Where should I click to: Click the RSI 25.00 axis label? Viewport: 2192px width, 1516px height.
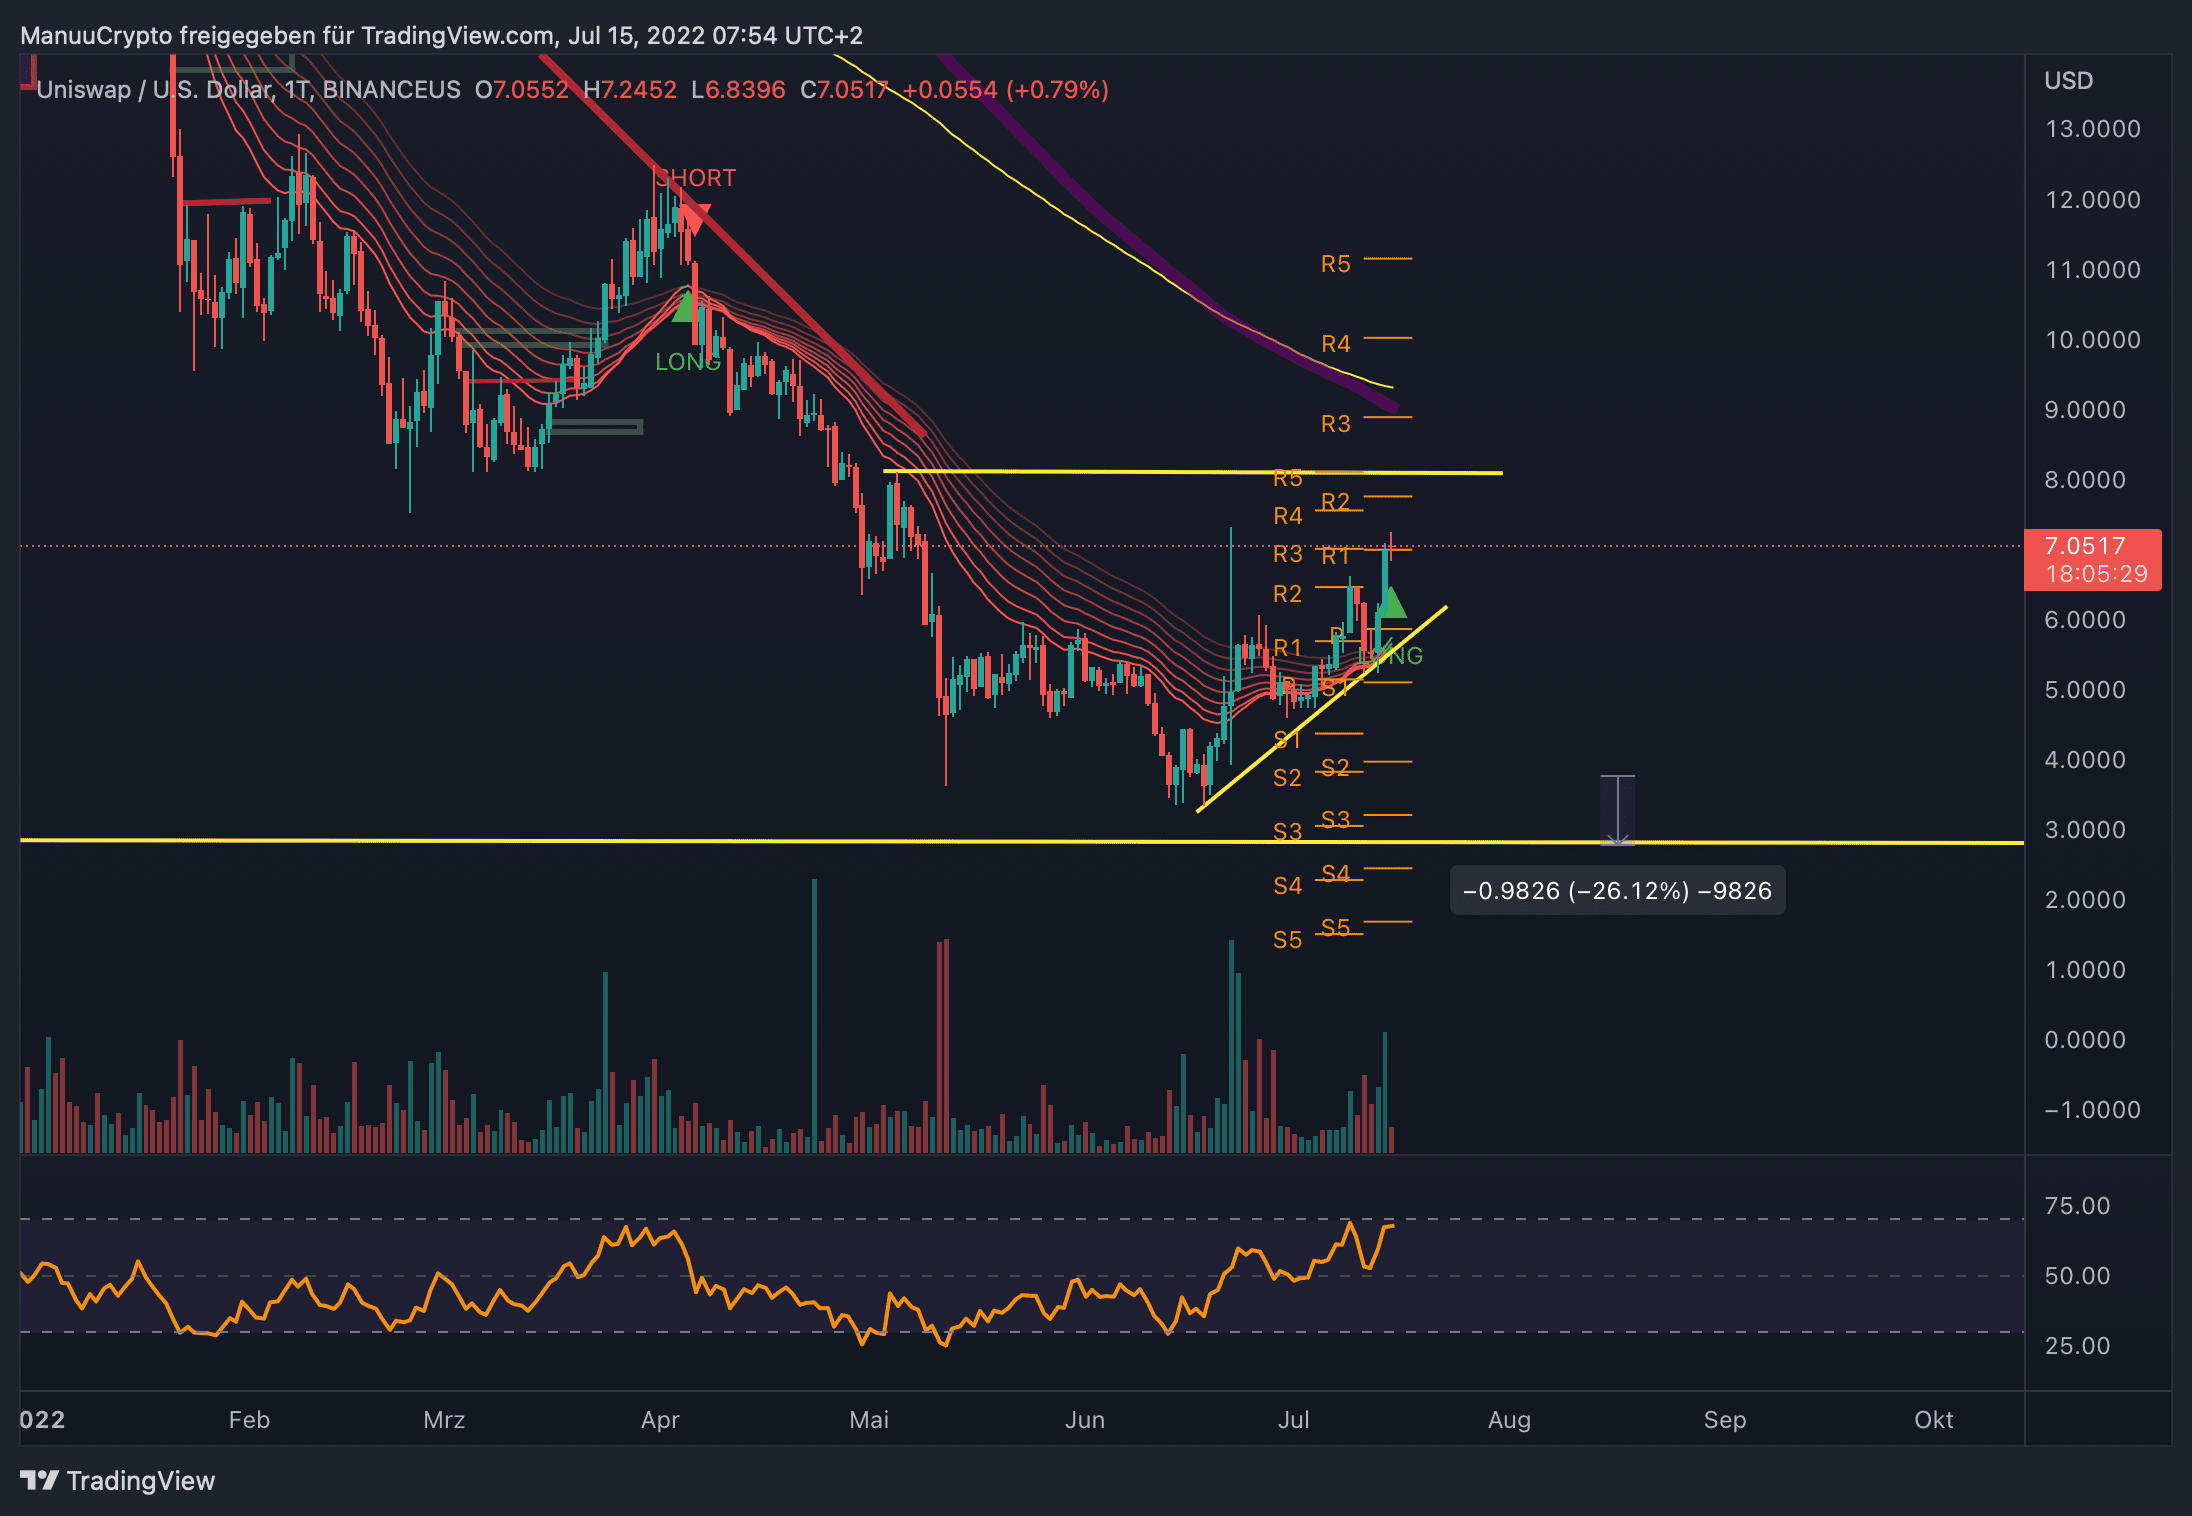(x=2077, y=1346)
